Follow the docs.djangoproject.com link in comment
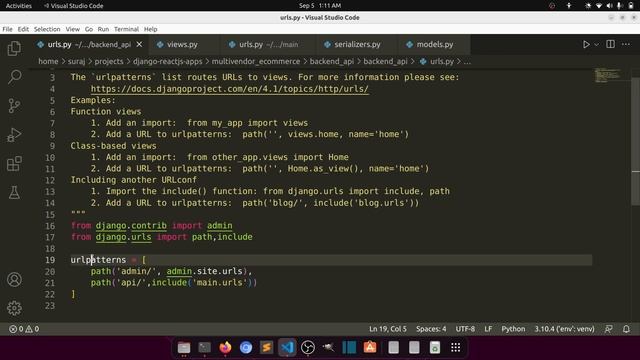The image size is (640, 360). (230, 89)
